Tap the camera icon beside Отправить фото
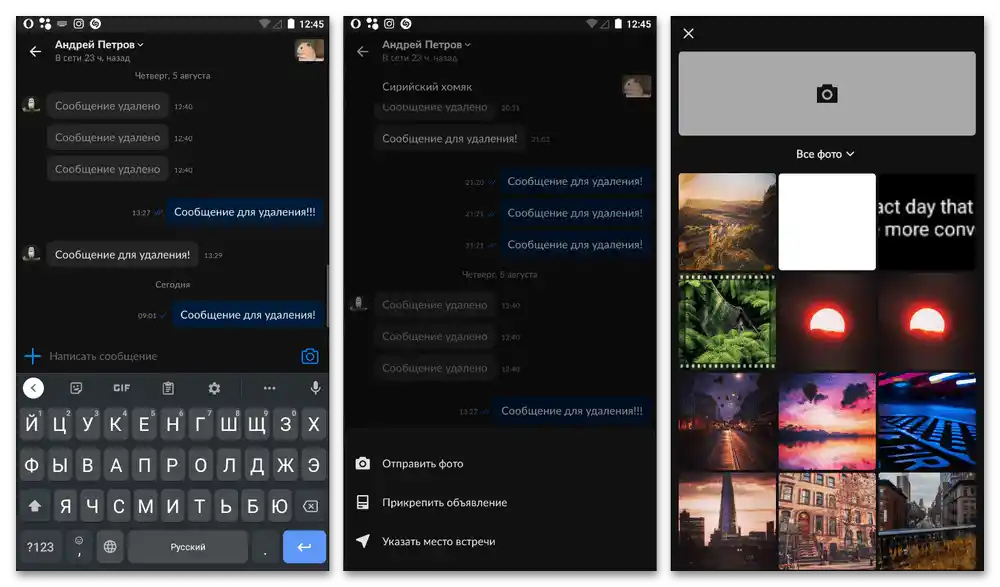 coord(362,463)
